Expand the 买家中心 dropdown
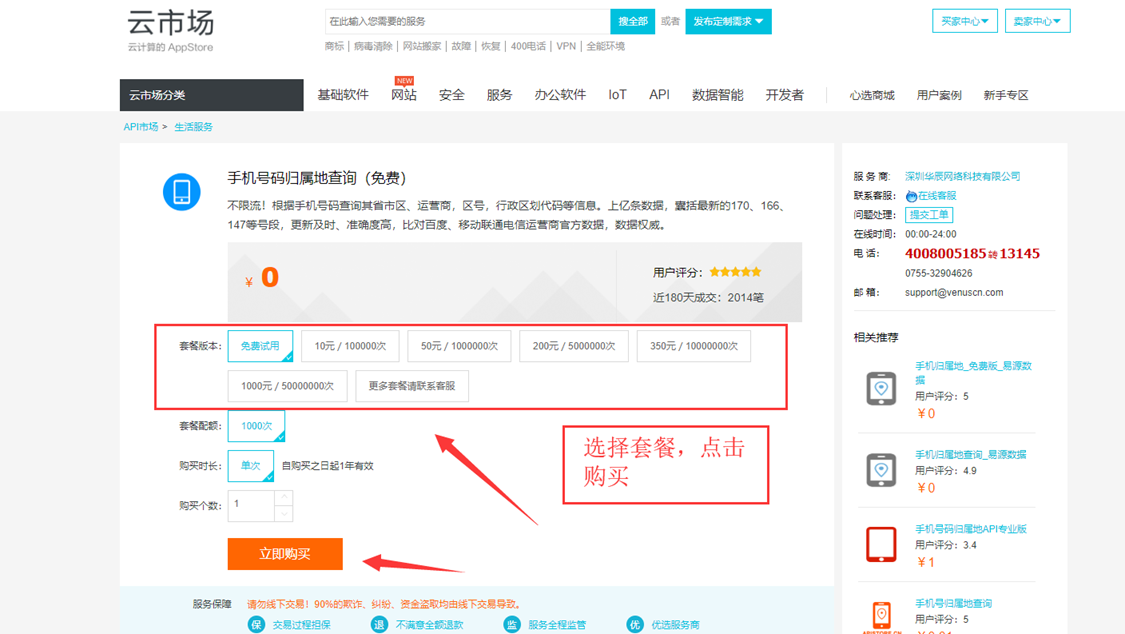This screenshot has width=1125, height=634. click(x=965, y=21)
